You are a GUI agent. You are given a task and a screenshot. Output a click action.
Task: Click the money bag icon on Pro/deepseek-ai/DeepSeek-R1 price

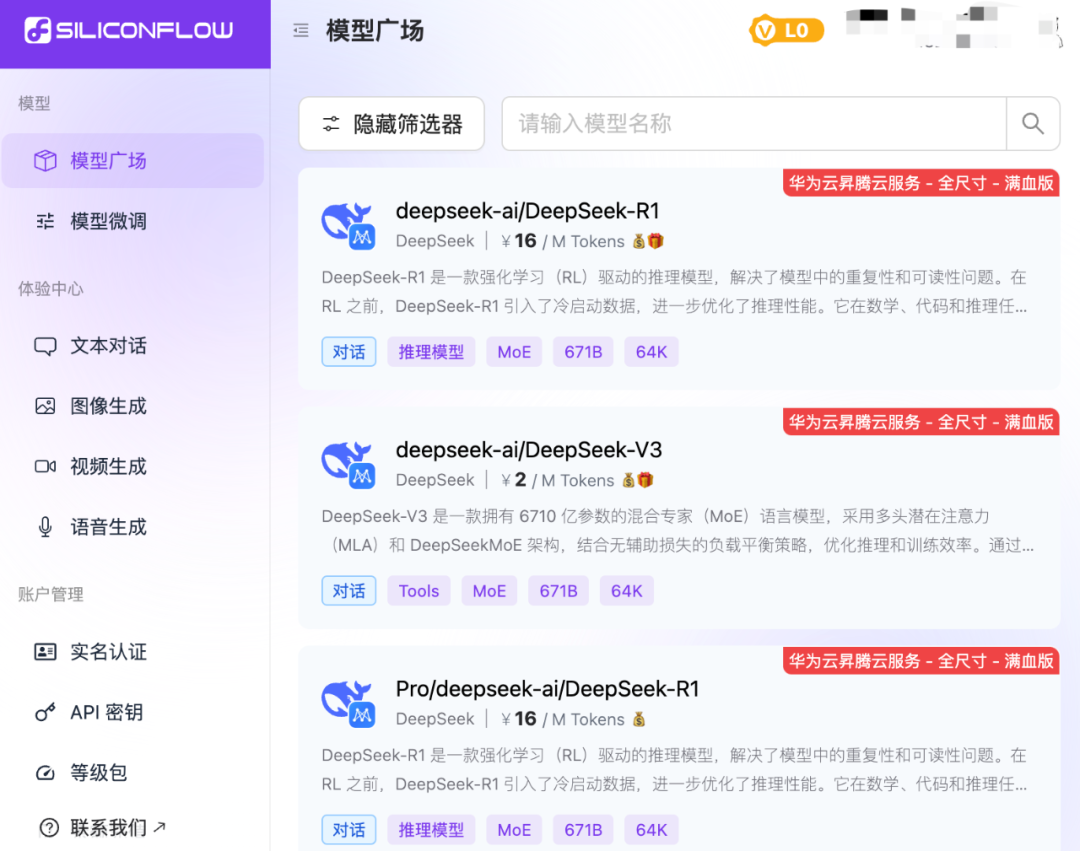pyautogui.click(x=639, y=719)
